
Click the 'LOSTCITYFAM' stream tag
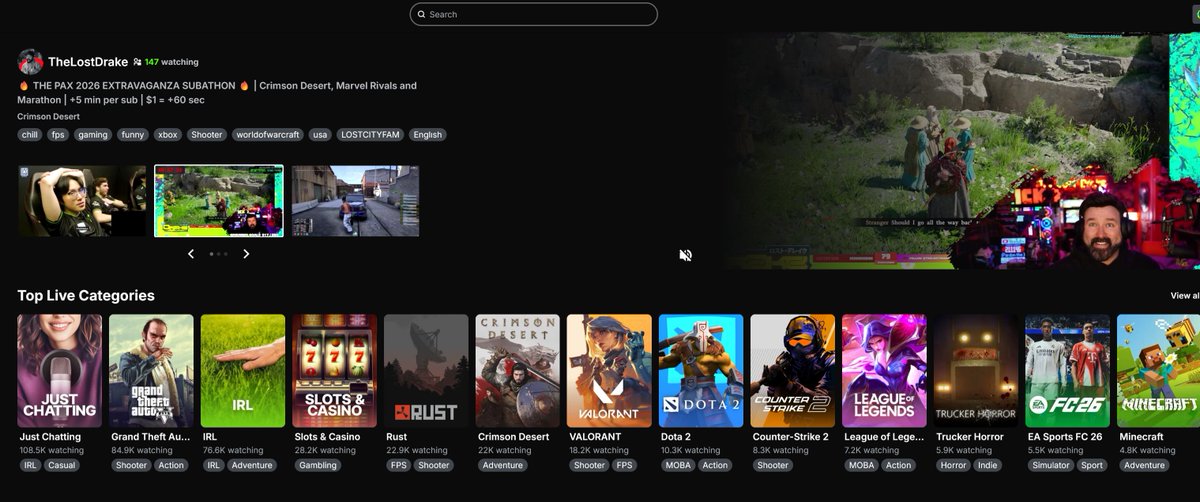pyautogui.click(x=370, y=135)
